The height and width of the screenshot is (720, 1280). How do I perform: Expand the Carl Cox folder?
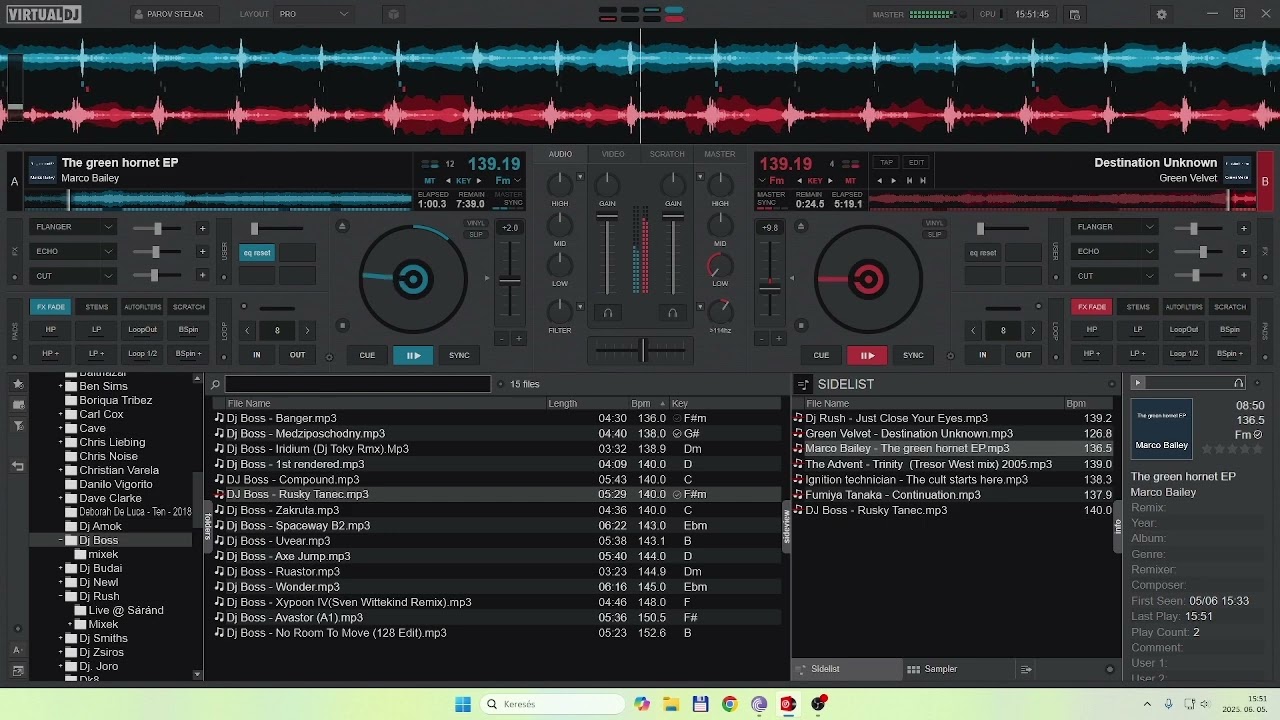(61, 414)
